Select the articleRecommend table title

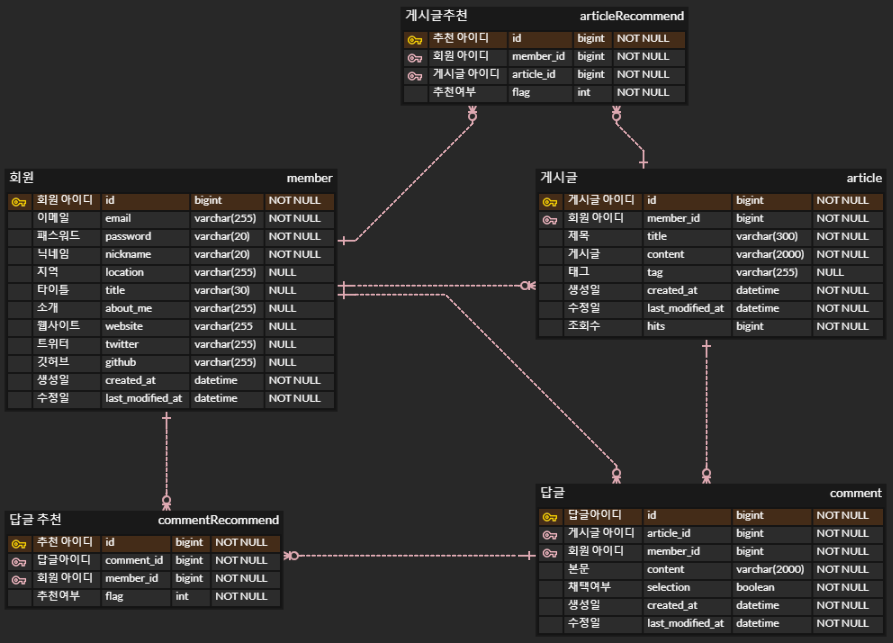tap(632, 16)
